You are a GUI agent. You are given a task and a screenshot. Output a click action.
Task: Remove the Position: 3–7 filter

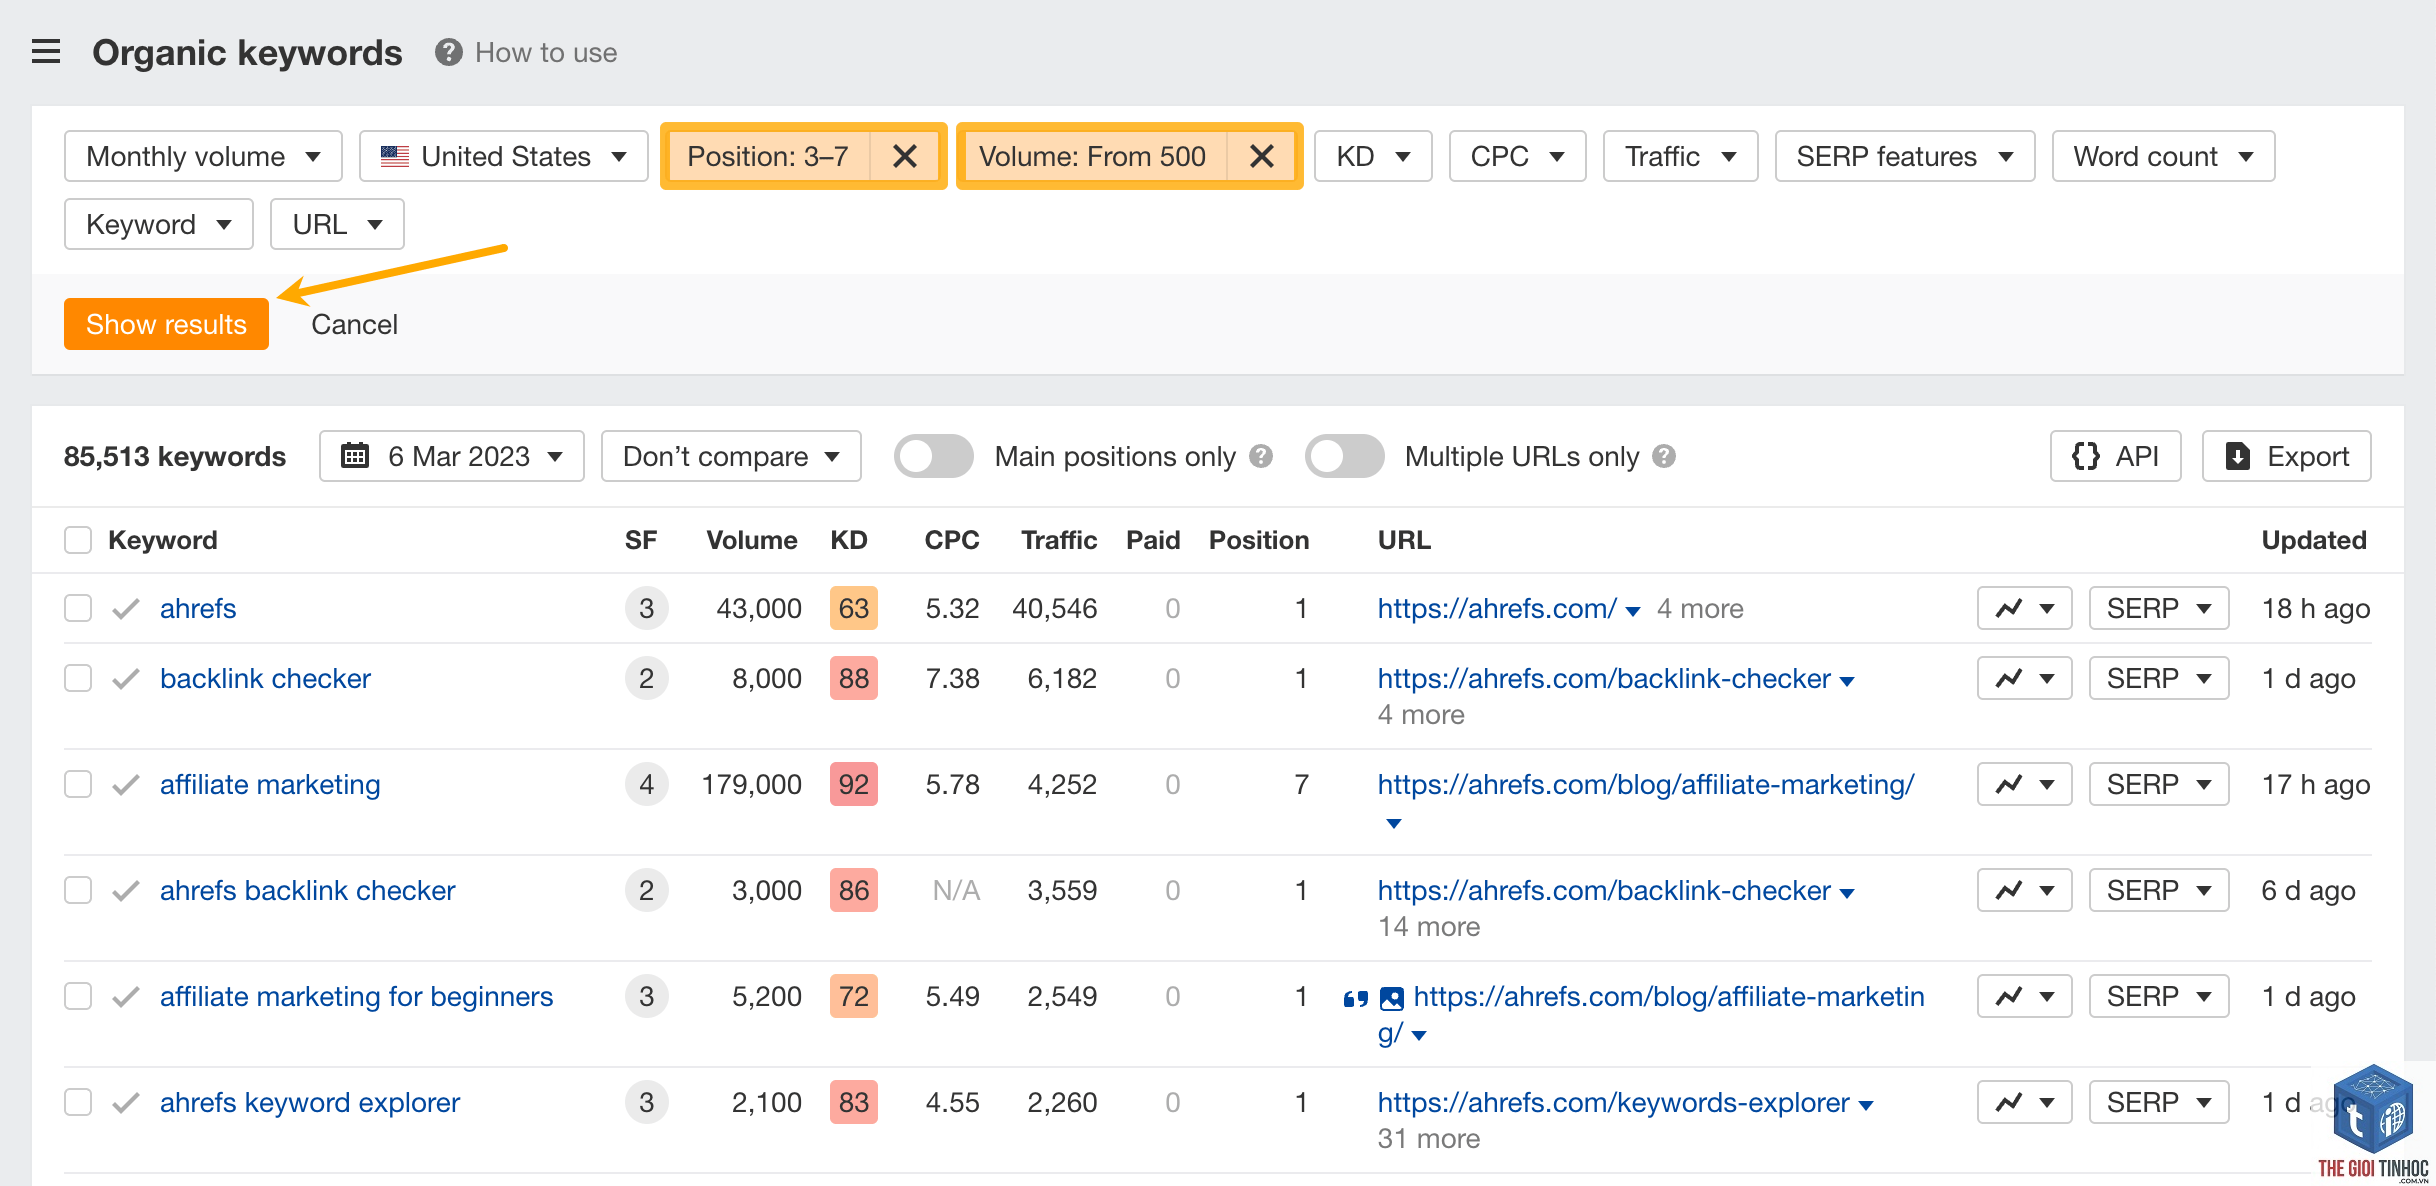(x=904, y=156)
